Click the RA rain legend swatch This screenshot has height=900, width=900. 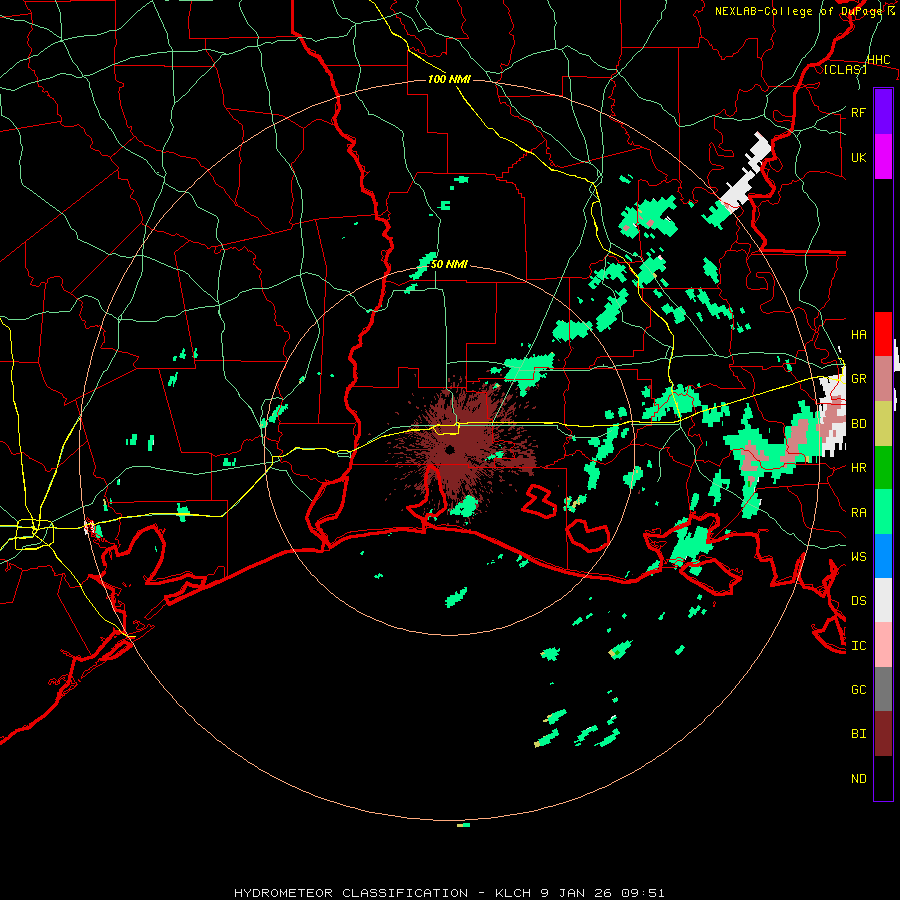click(883, 512)
